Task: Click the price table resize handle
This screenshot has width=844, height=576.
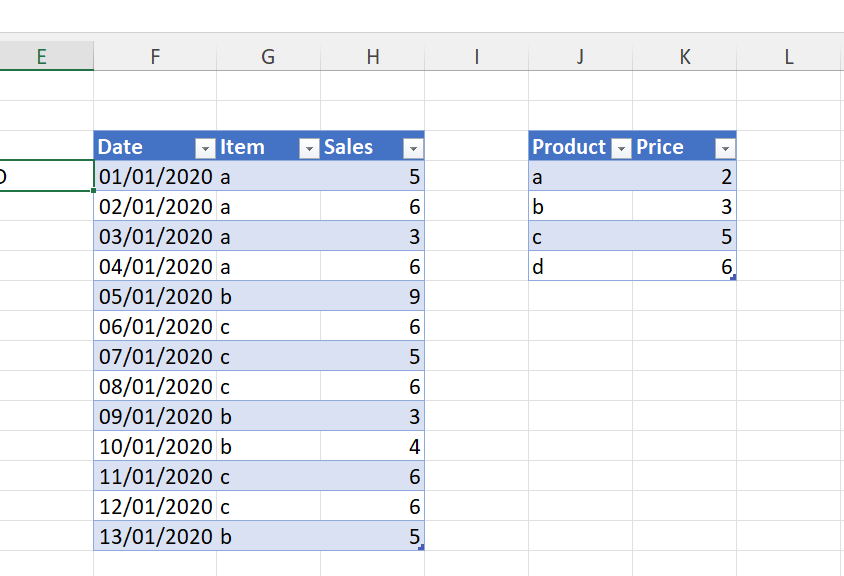Action: point(733,277)
